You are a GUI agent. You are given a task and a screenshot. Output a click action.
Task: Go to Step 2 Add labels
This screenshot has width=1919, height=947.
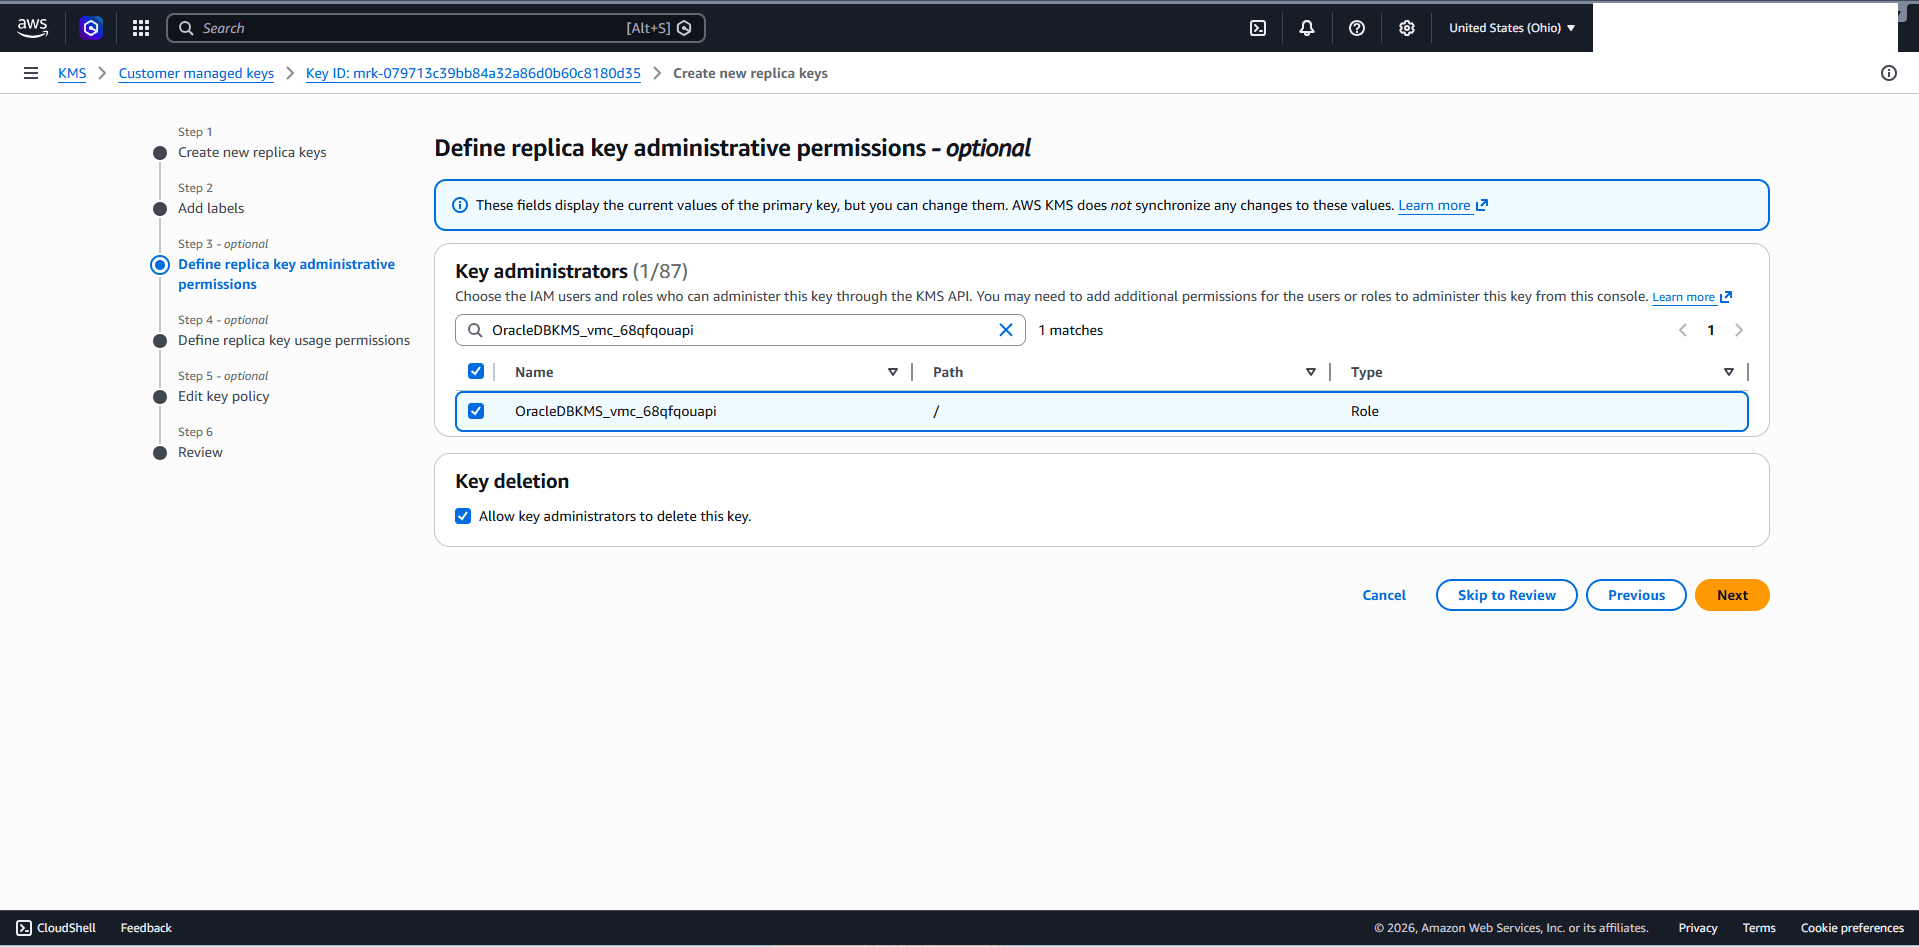point(211,208)
